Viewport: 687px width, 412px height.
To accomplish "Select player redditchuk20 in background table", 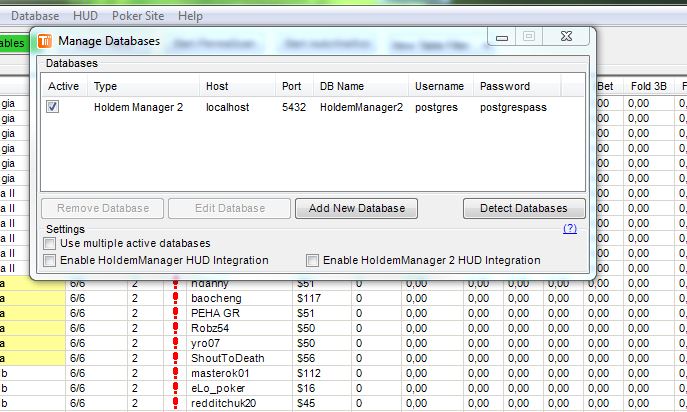I will click(x=223, y=403).
